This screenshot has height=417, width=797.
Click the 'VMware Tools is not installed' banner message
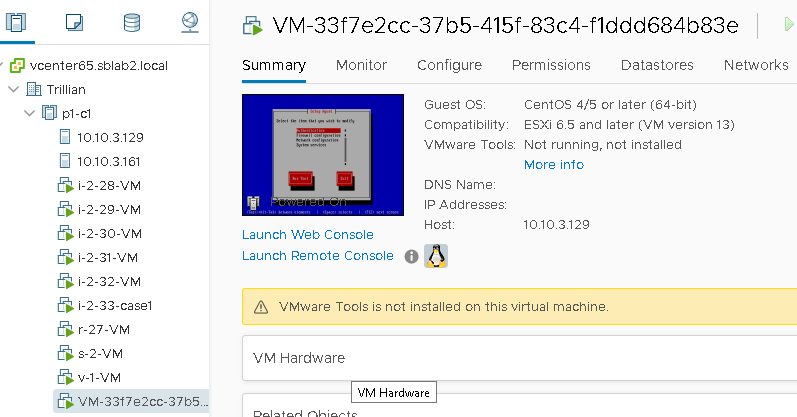[444, 307]
